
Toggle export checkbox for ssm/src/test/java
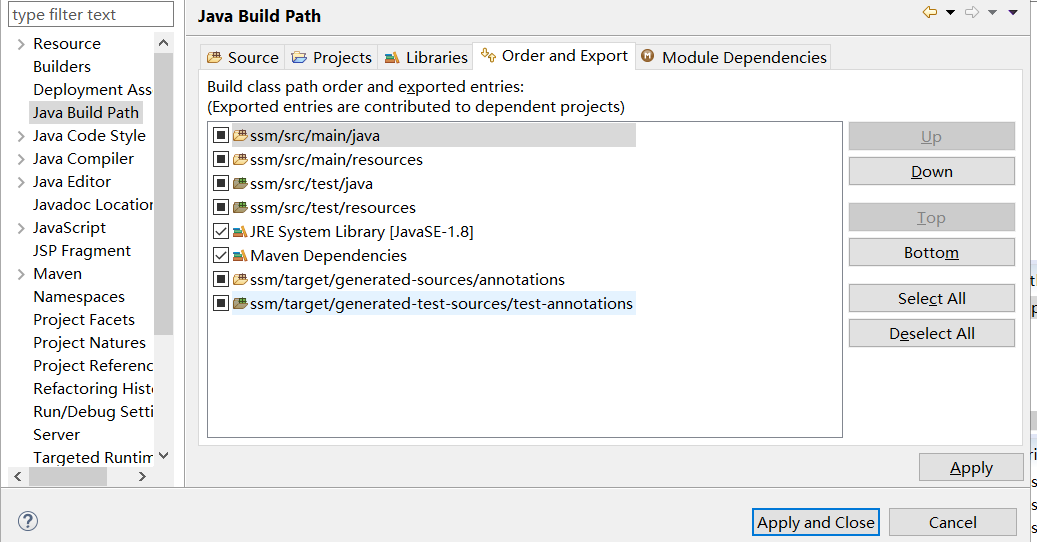tap(221, 183)
